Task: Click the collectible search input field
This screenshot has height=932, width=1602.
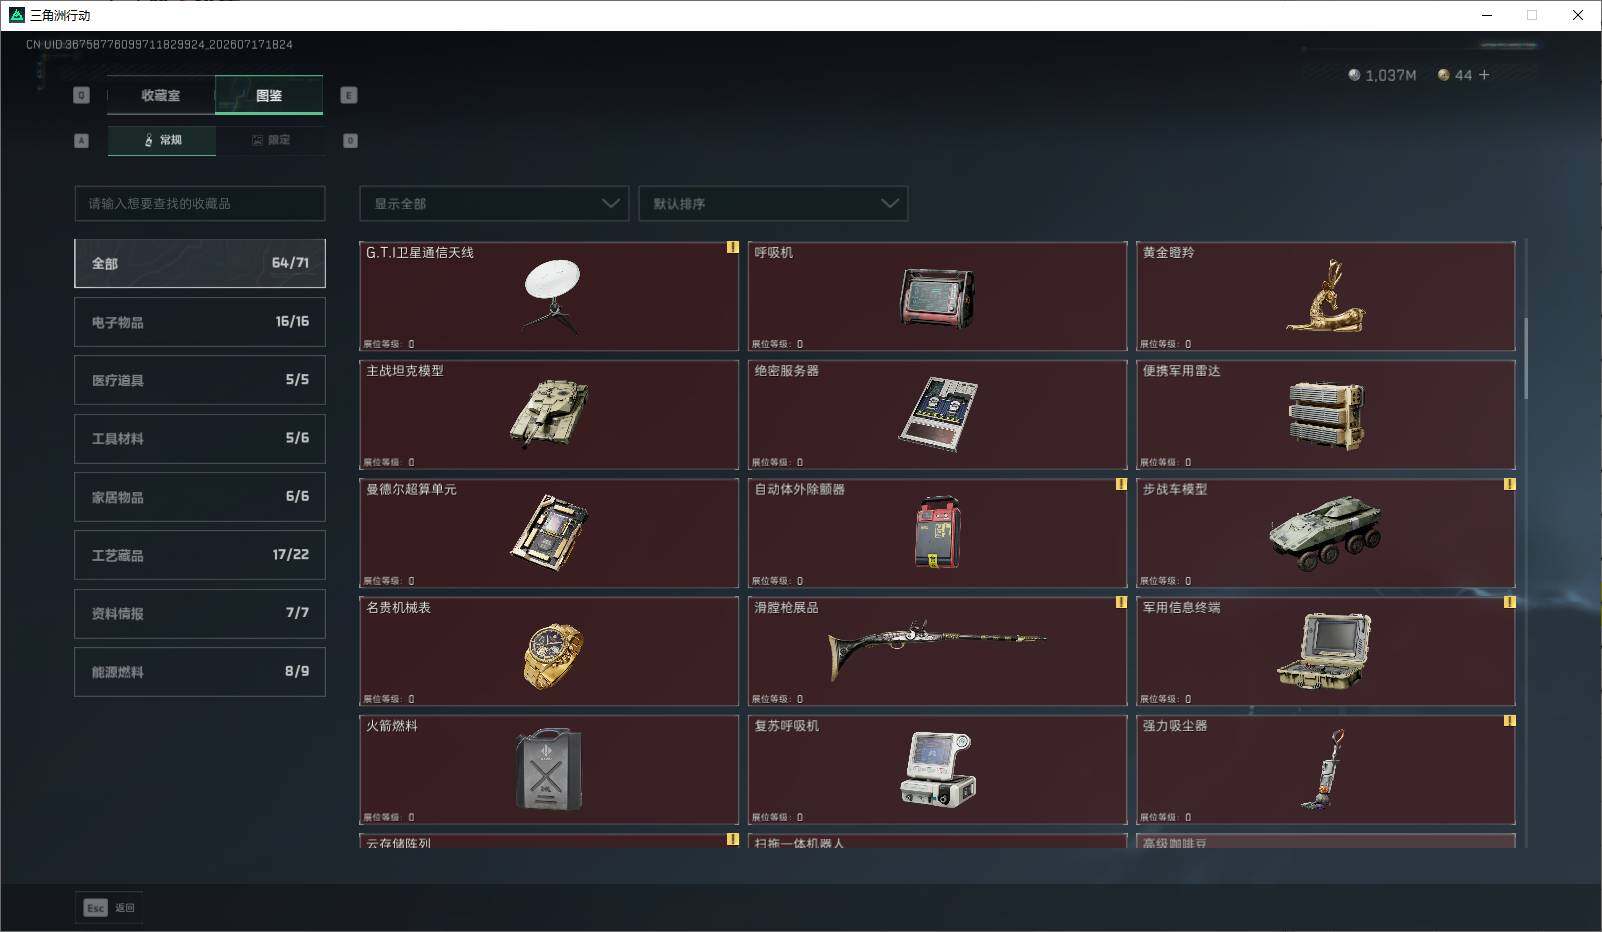Action: coord(200,203)
